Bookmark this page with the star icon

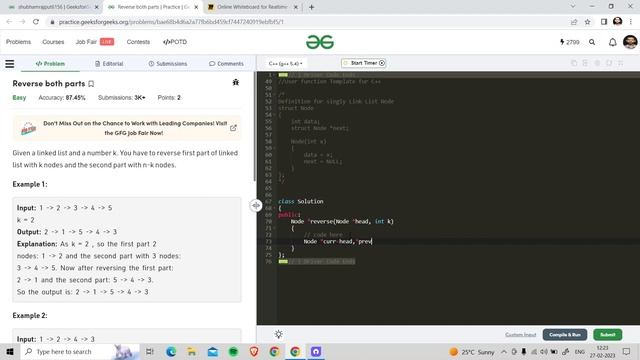click(x=587, y=22)
